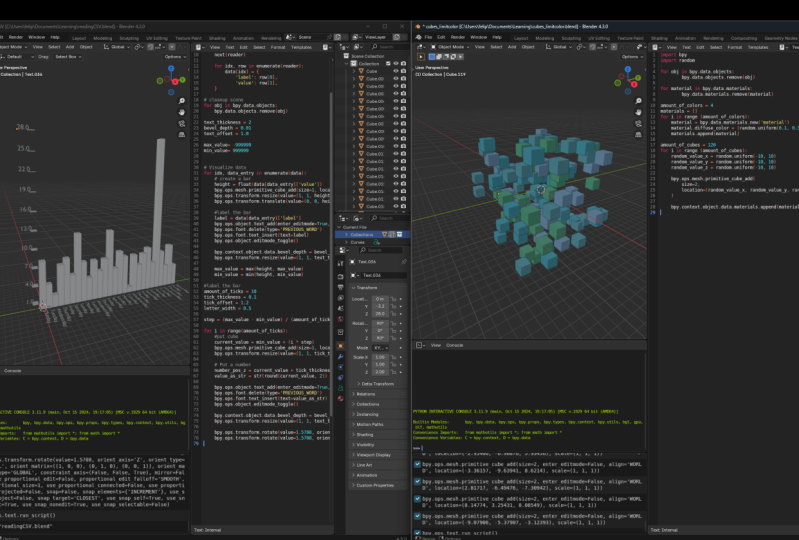Open the View Layer properties tab
Image resolution: width=799 pixels, height=540 pixels.
(340, 298)
